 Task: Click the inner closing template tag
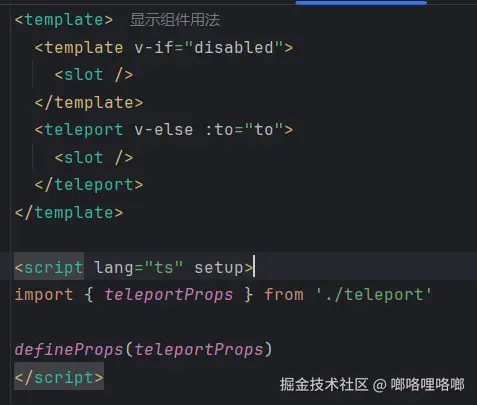coord(89,102)
